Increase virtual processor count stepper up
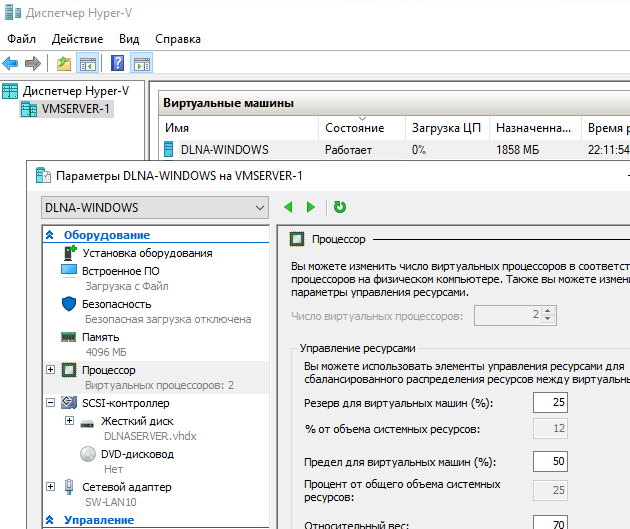The height and width of the screenshot is (529, 630). 548,311
